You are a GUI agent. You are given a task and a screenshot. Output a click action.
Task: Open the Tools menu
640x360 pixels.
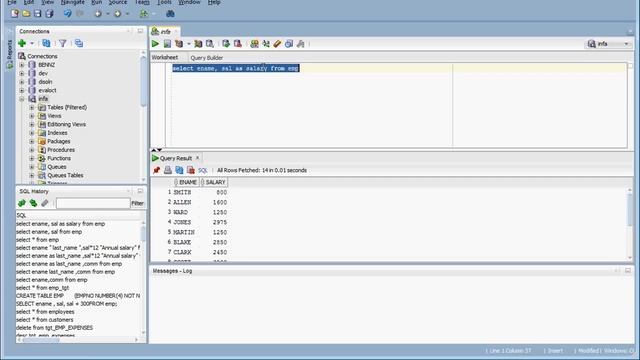pos(164,2)
